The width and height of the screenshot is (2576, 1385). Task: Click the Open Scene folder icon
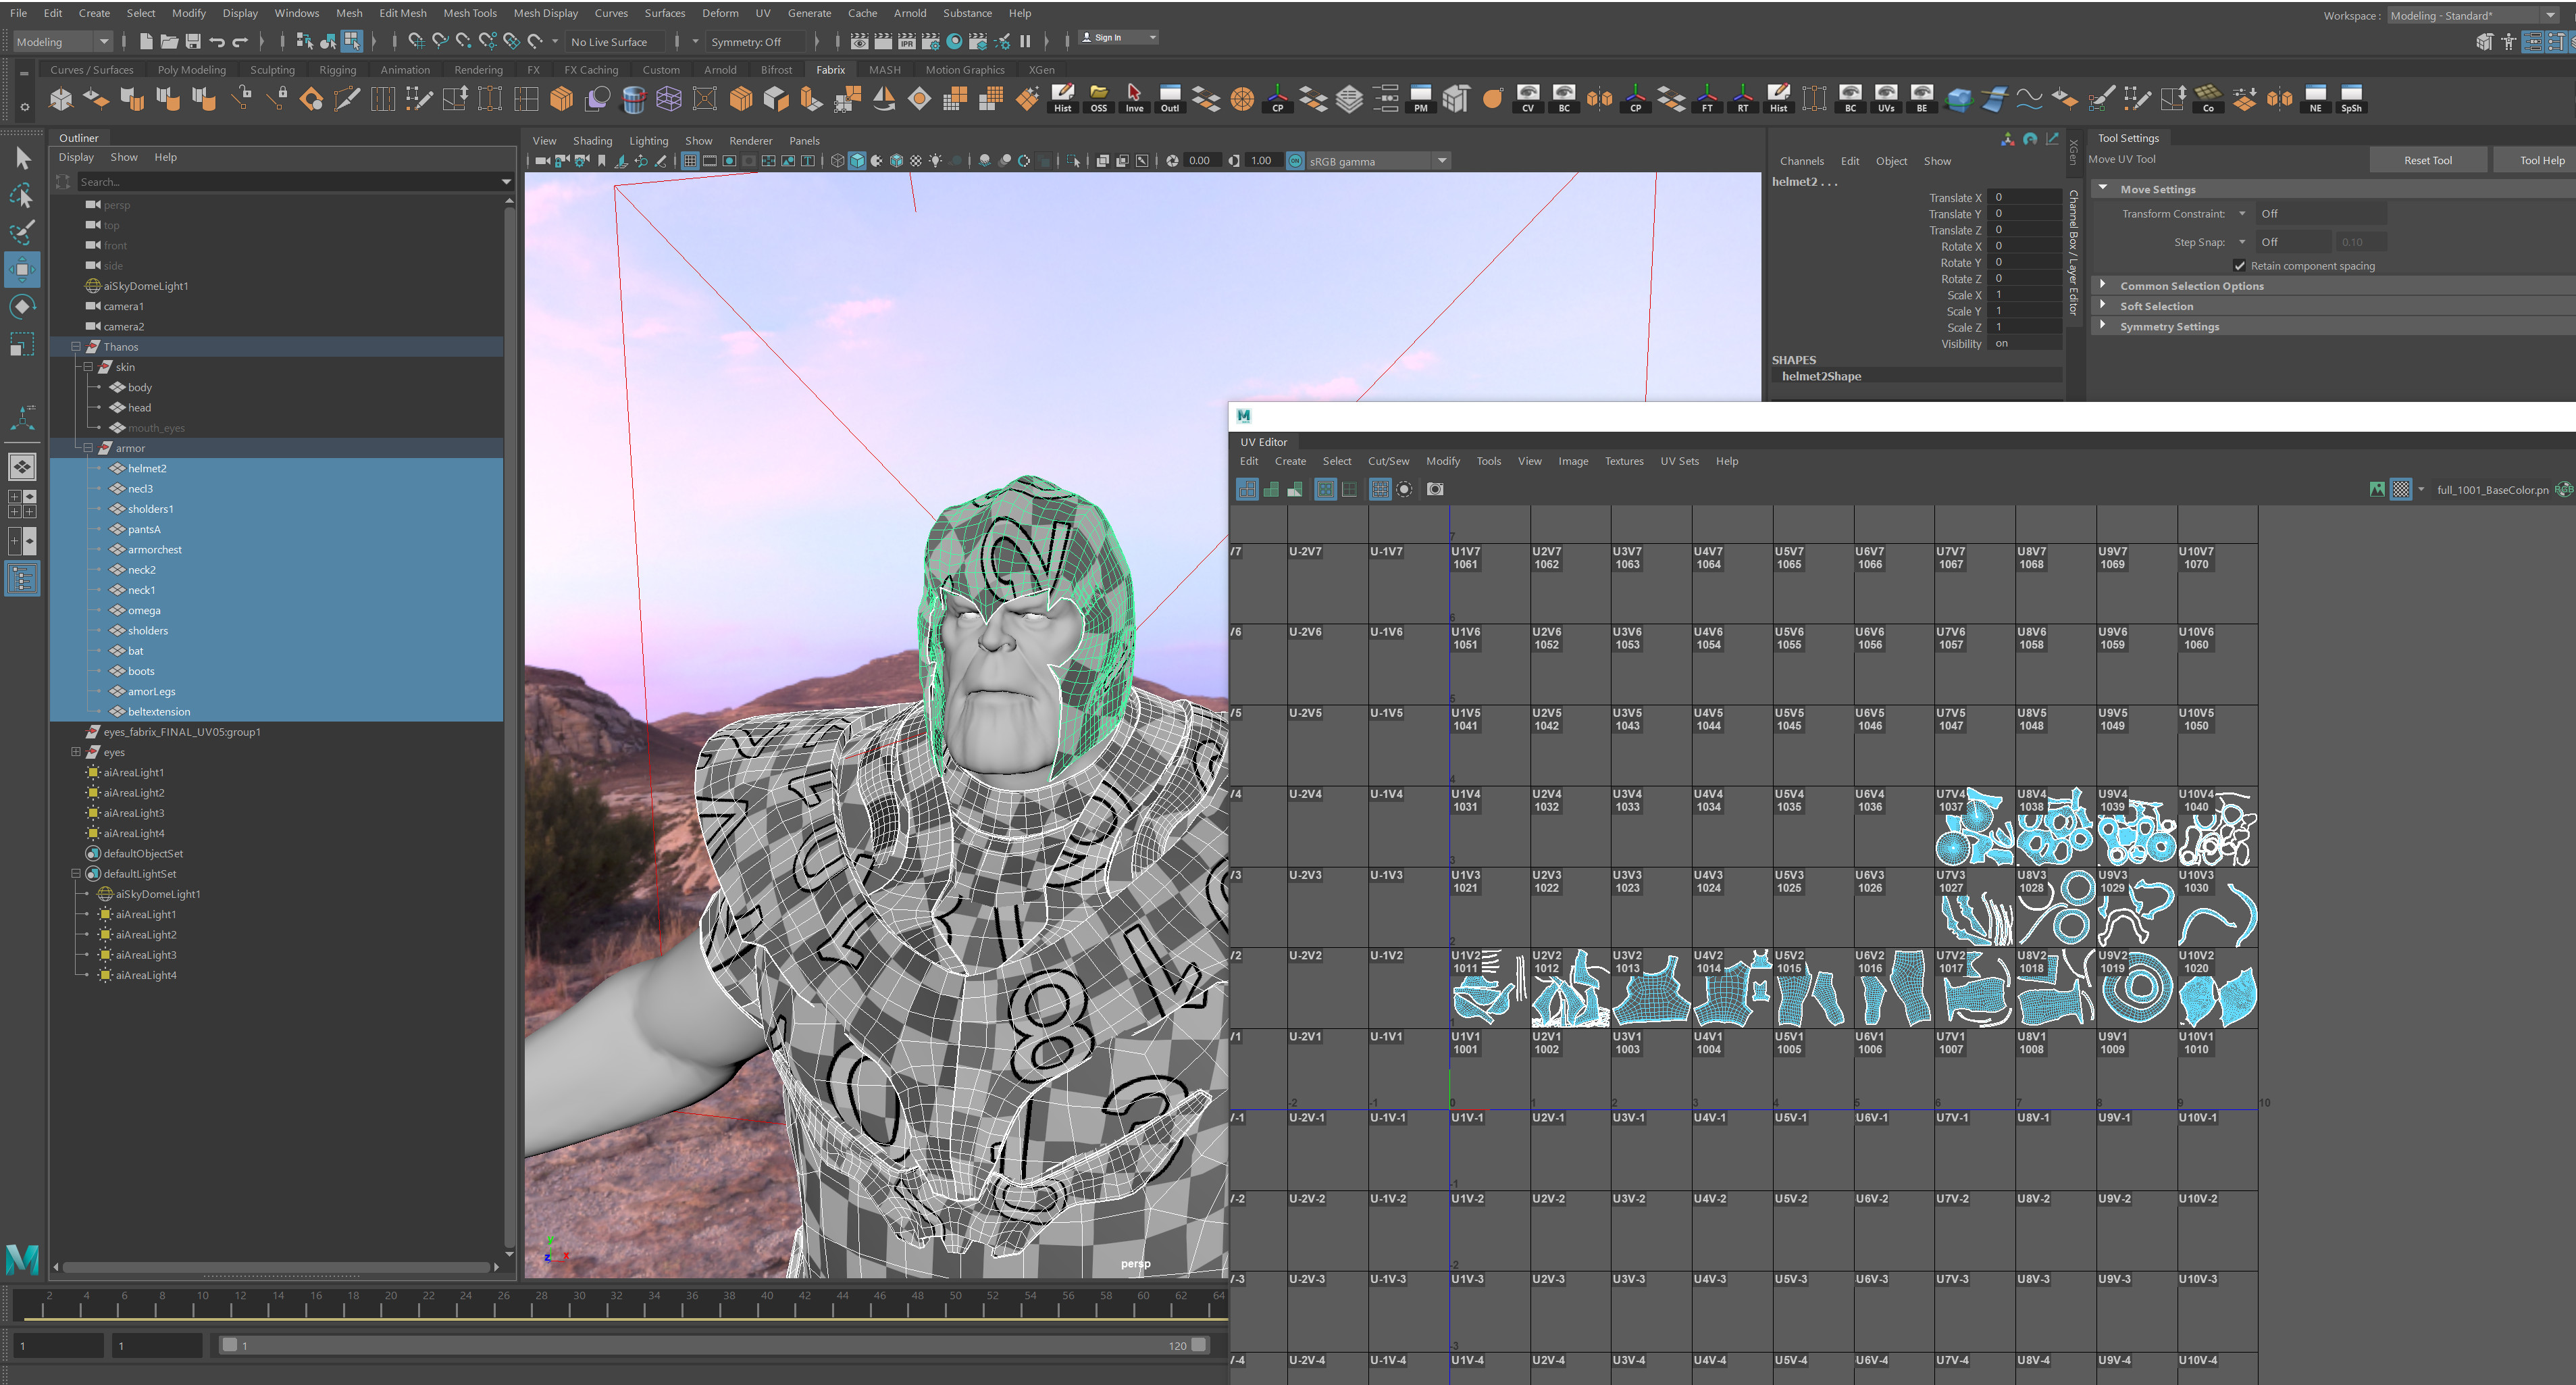click(169, 41)
